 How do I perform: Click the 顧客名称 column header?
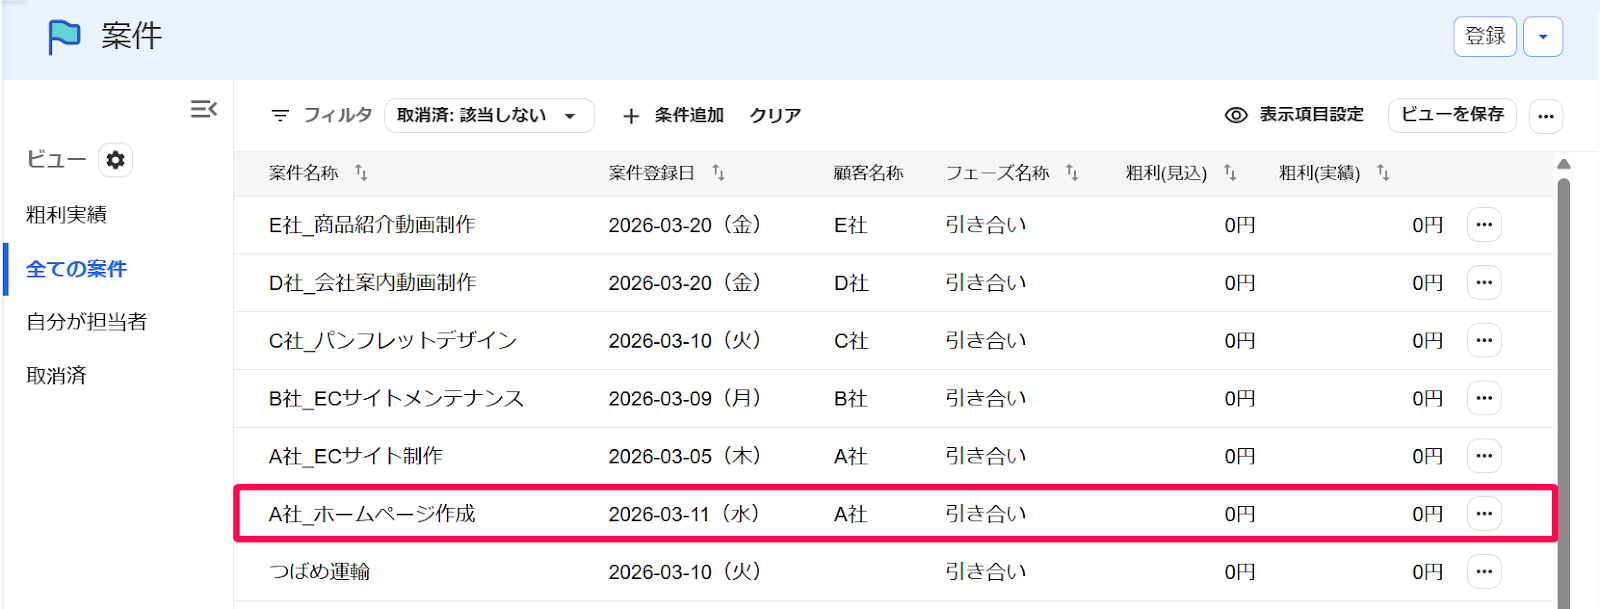point(868,173)
